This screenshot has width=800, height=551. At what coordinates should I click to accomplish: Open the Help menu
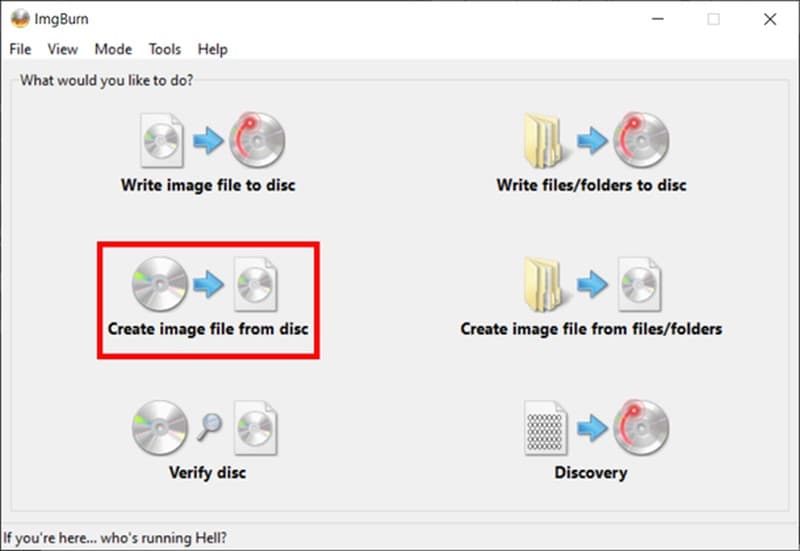click(x=212, y=49)
